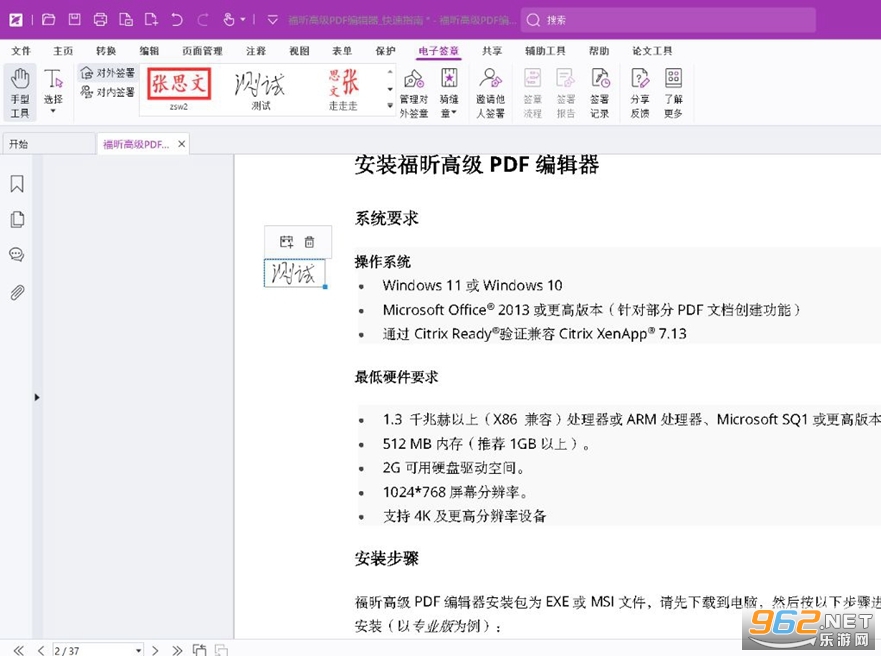
Task: Open the 表单 ribbon tab
Action: tap(342, 51)
